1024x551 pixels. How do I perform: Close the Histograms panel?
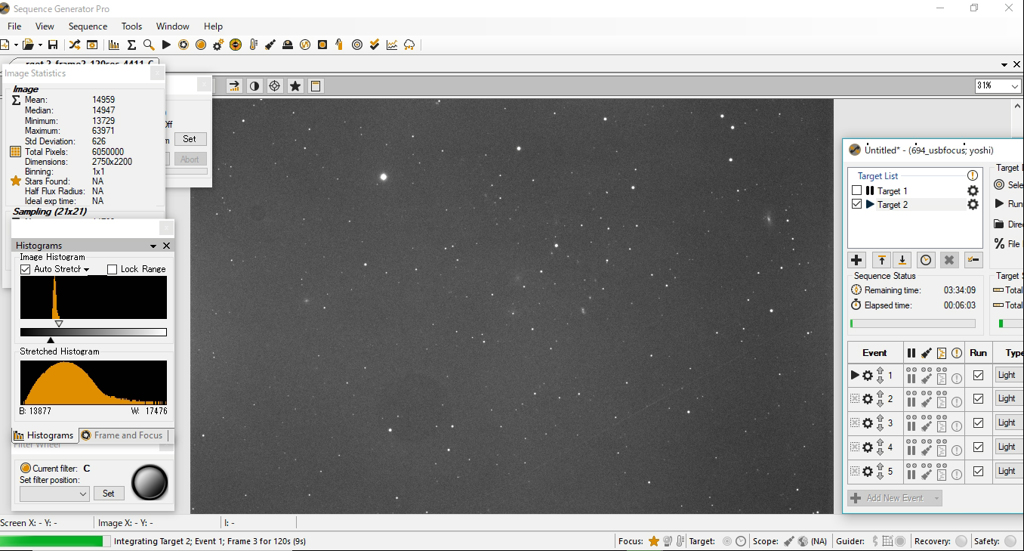(167, 246)
